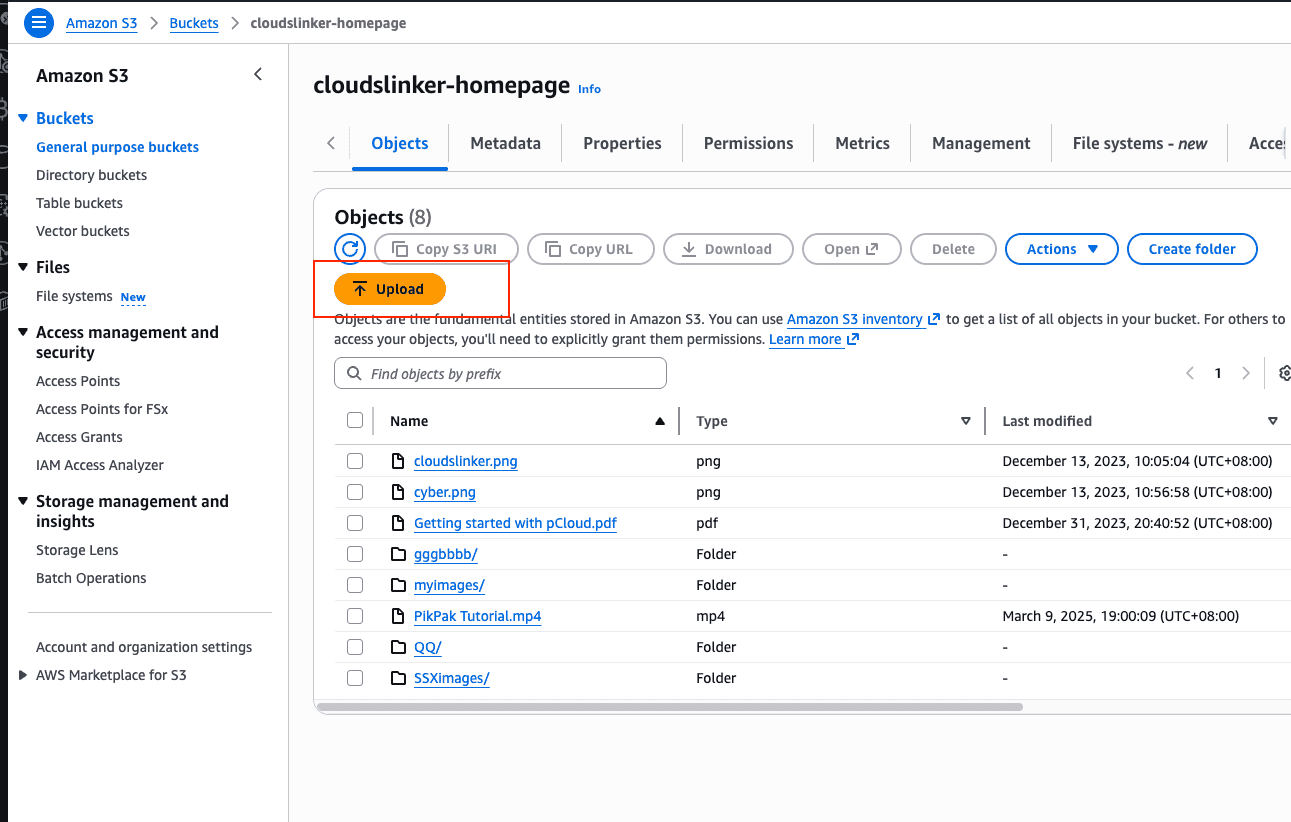Select the checkbox next to PikPak Tutorial.mp4
This screenshot has width=1291, height=822.
point(355,616)
